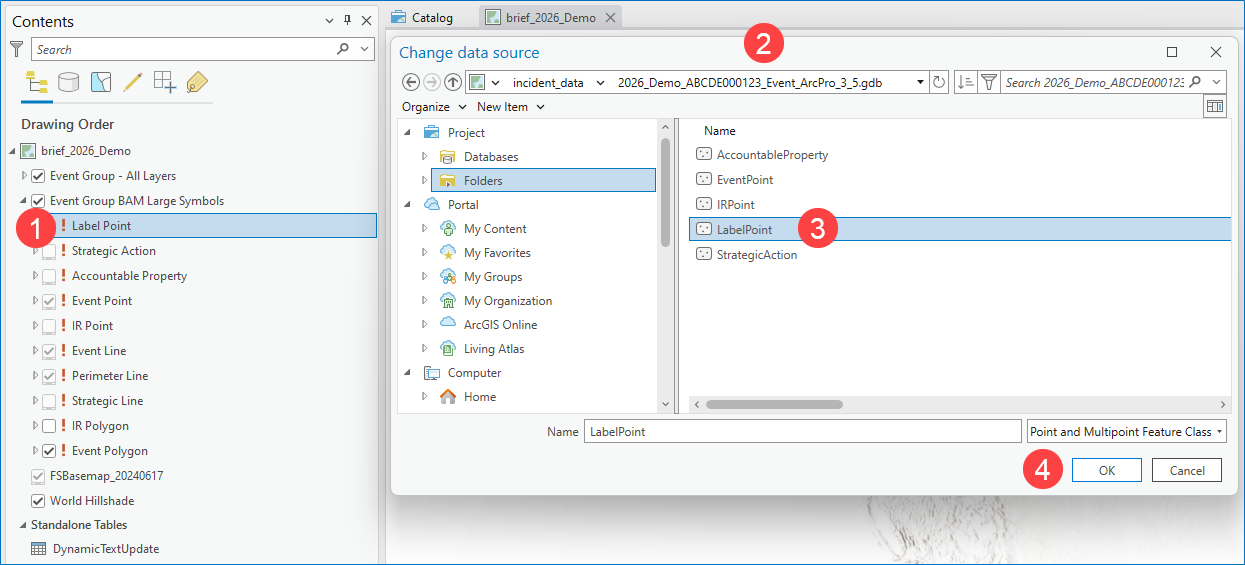Switch to List By Editing pencil icon
The height and width of the screenshot is (565, 1245).
point(132,82)
